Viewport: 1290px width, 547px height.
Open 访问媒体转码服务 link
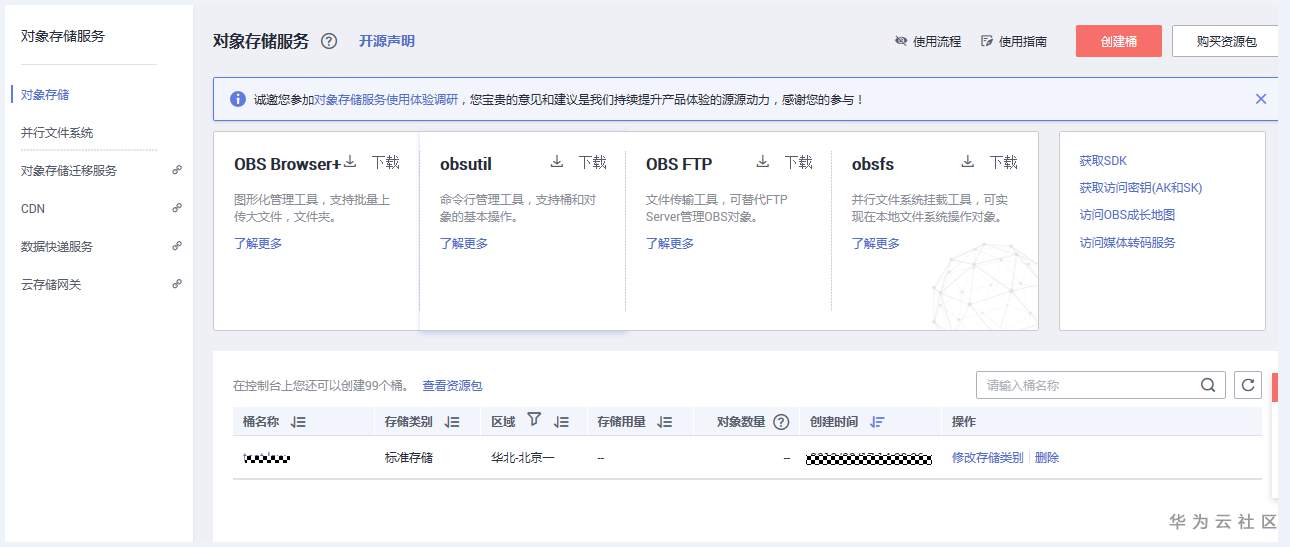pyautogui.click(x=1128, y=243)
